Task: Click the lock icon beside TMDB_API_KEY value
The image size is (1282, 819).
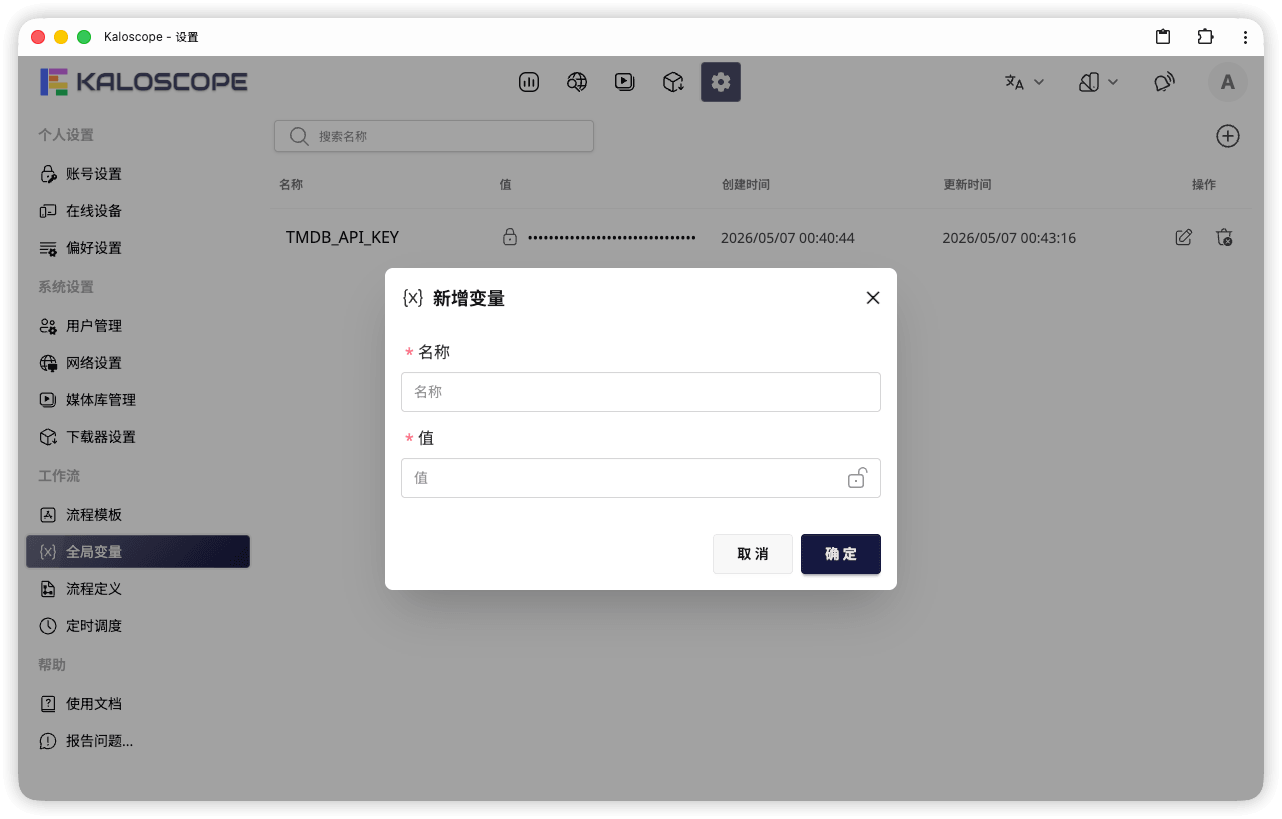Action: pos(510,237)
